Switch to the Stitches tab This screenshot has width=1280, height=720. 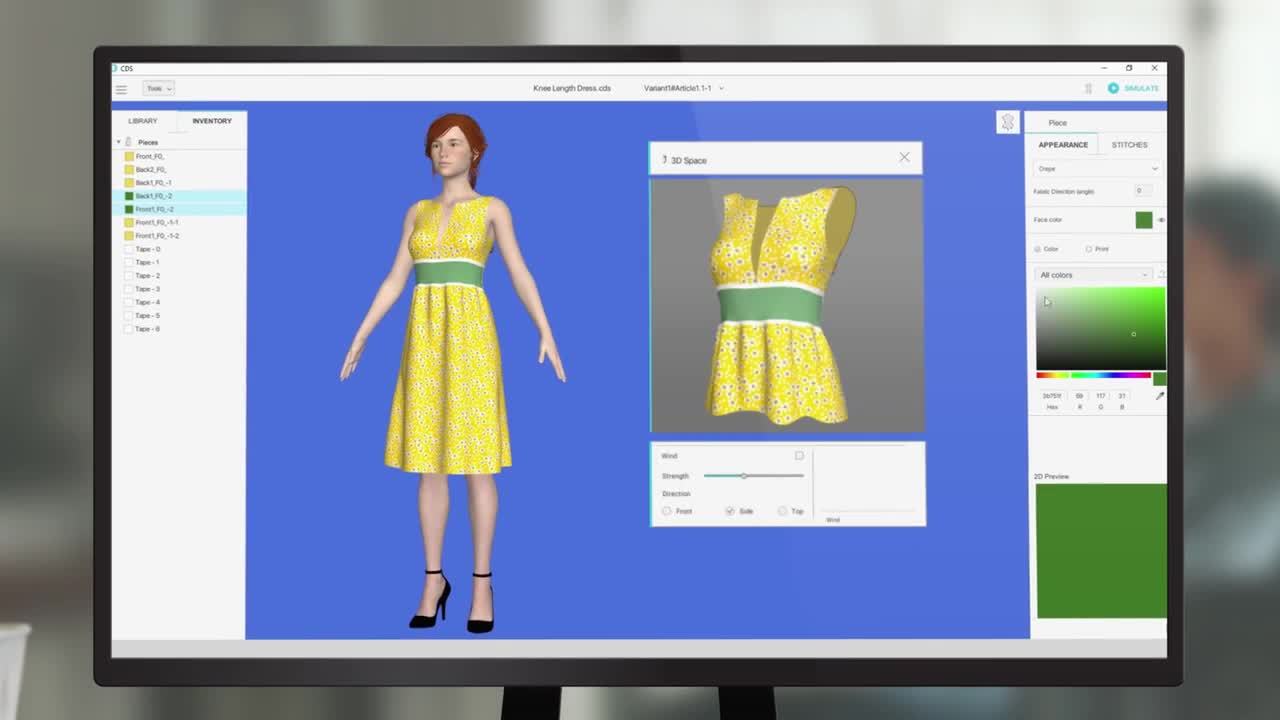[1129, 145]
